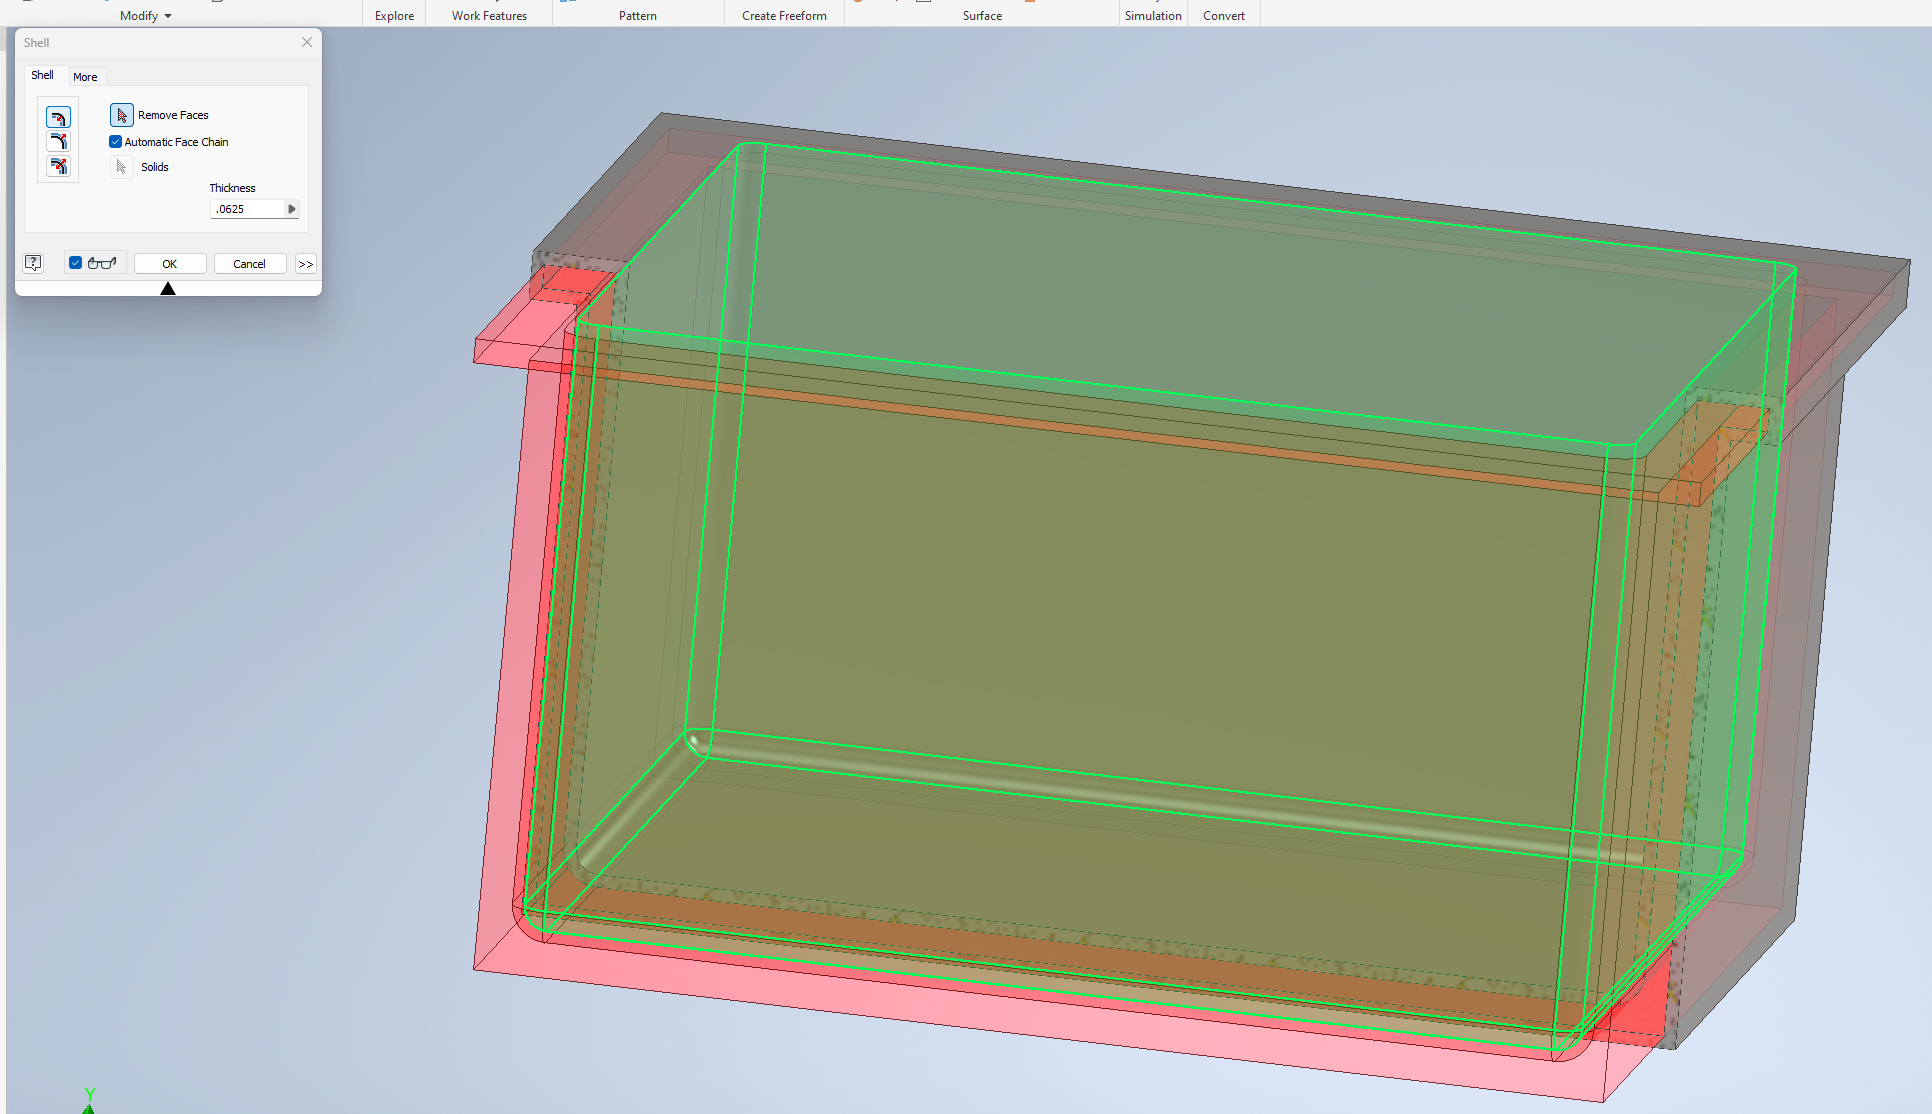1932x1114 pixels.
Task: Expand dialog options with the >> control
Action: coord(306,264)
